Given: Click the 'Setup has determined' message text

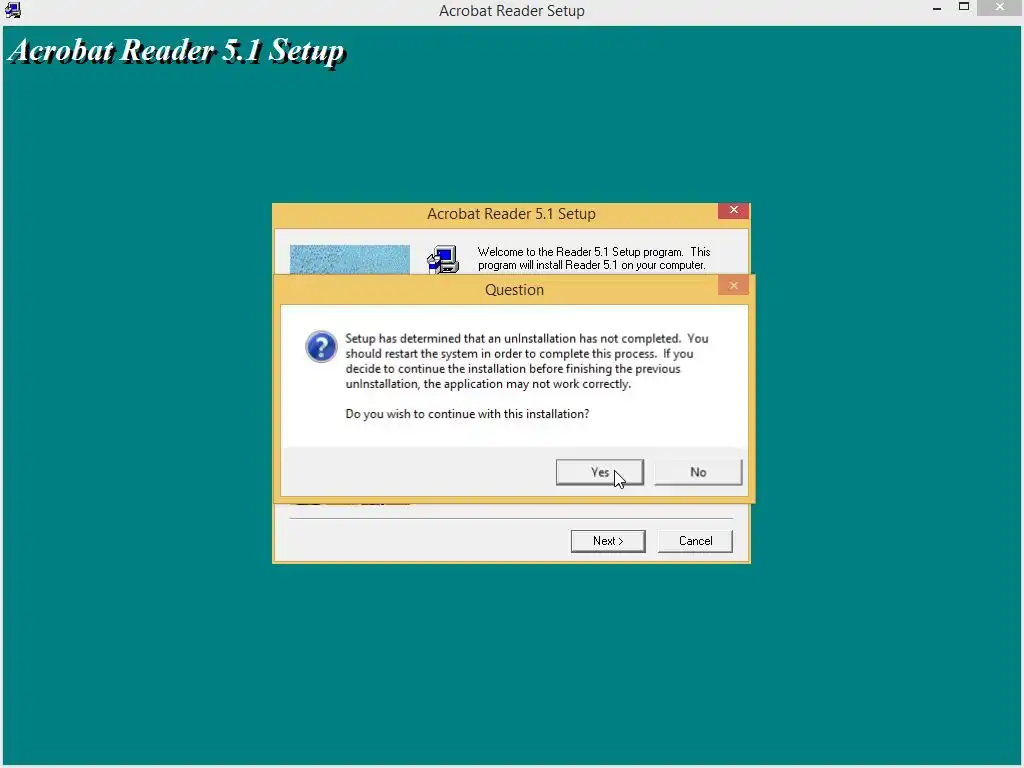Looking at the screenshot, I should point(526,361).
